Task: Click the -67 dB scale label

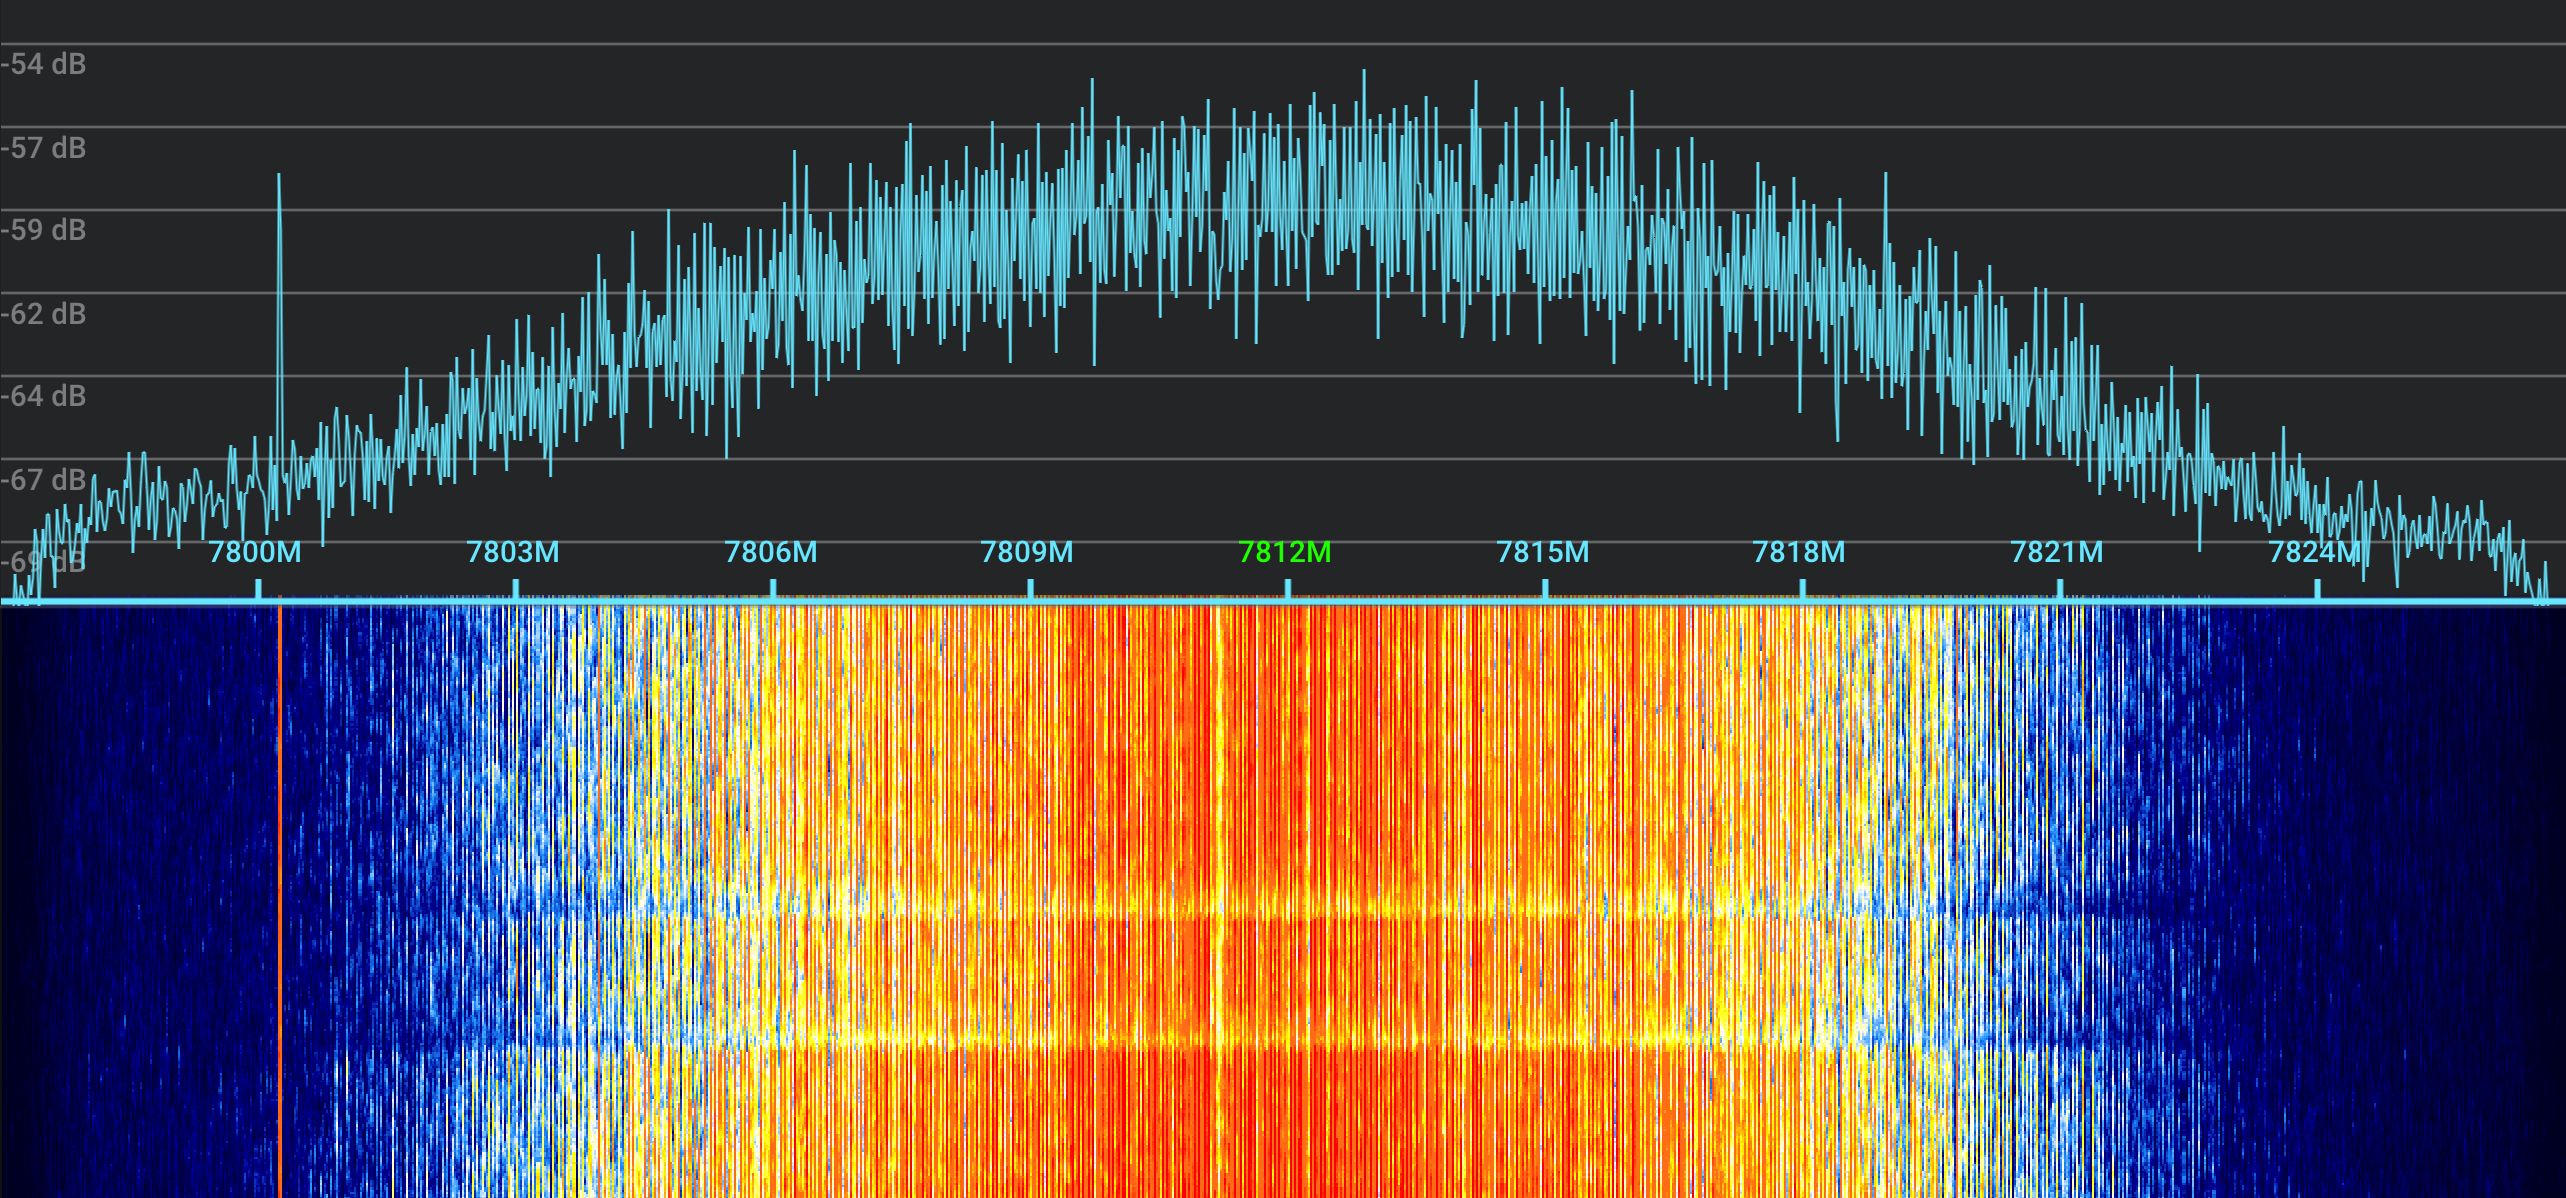Action: [x=44, y=480]
